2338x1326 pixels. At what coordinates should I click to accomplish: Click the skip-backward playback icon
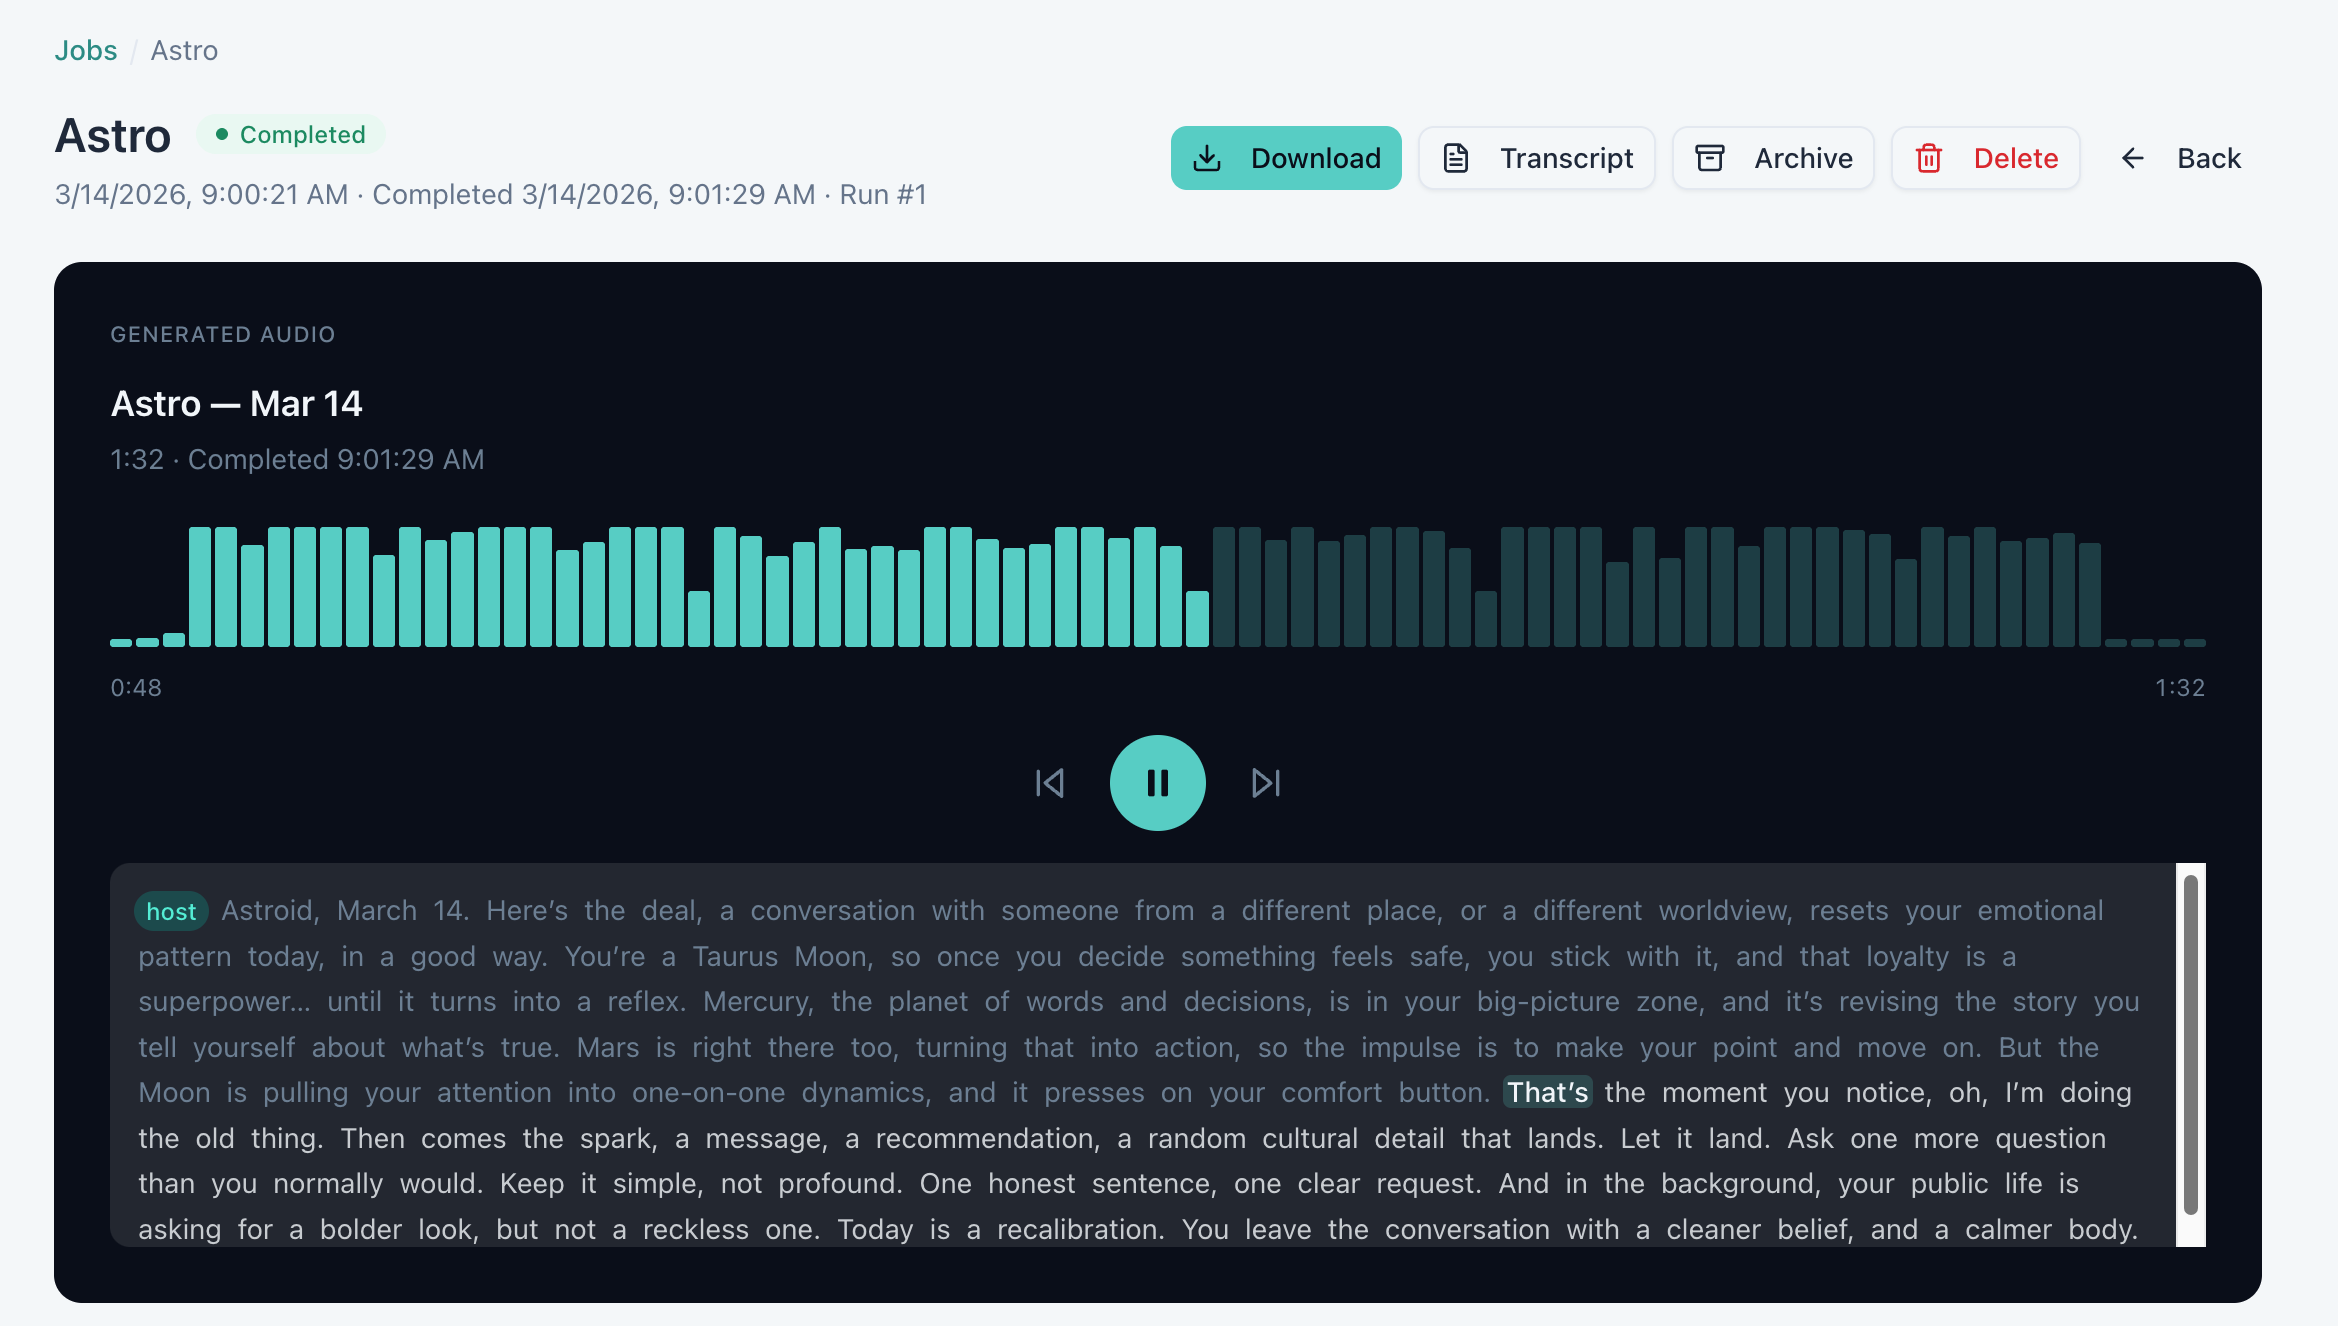pos(1049,783)
